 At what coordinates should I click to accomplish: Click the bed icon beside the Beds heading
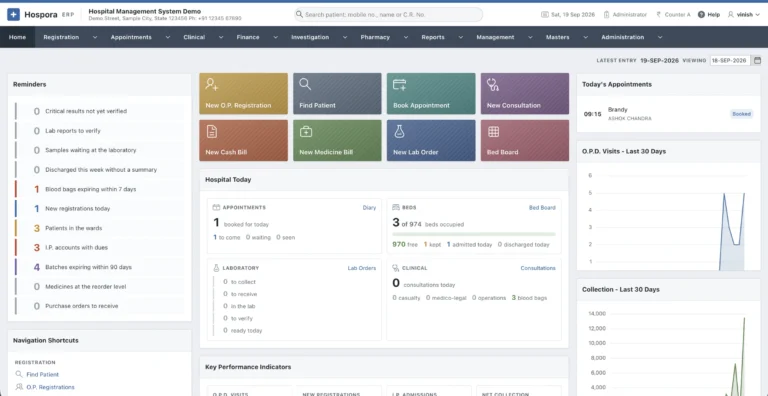[x=396, y=207]
